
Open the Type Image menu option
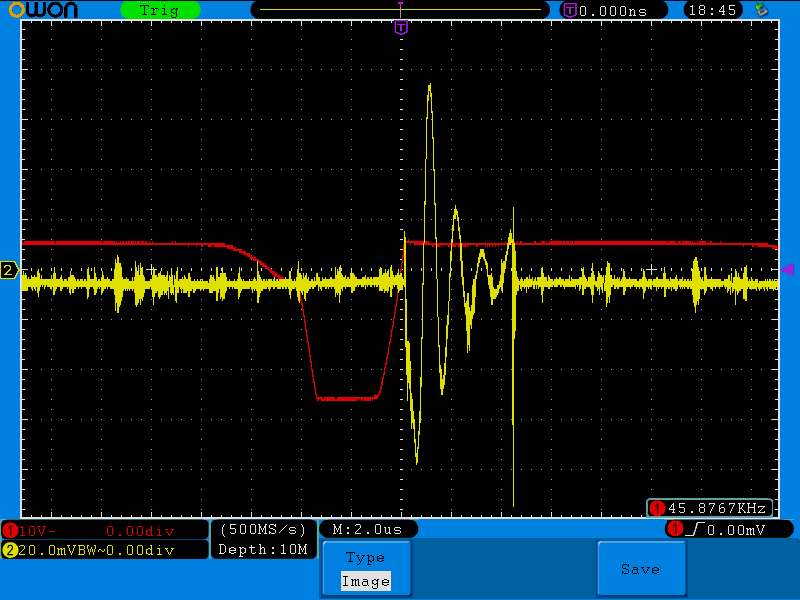pos(366,569)
